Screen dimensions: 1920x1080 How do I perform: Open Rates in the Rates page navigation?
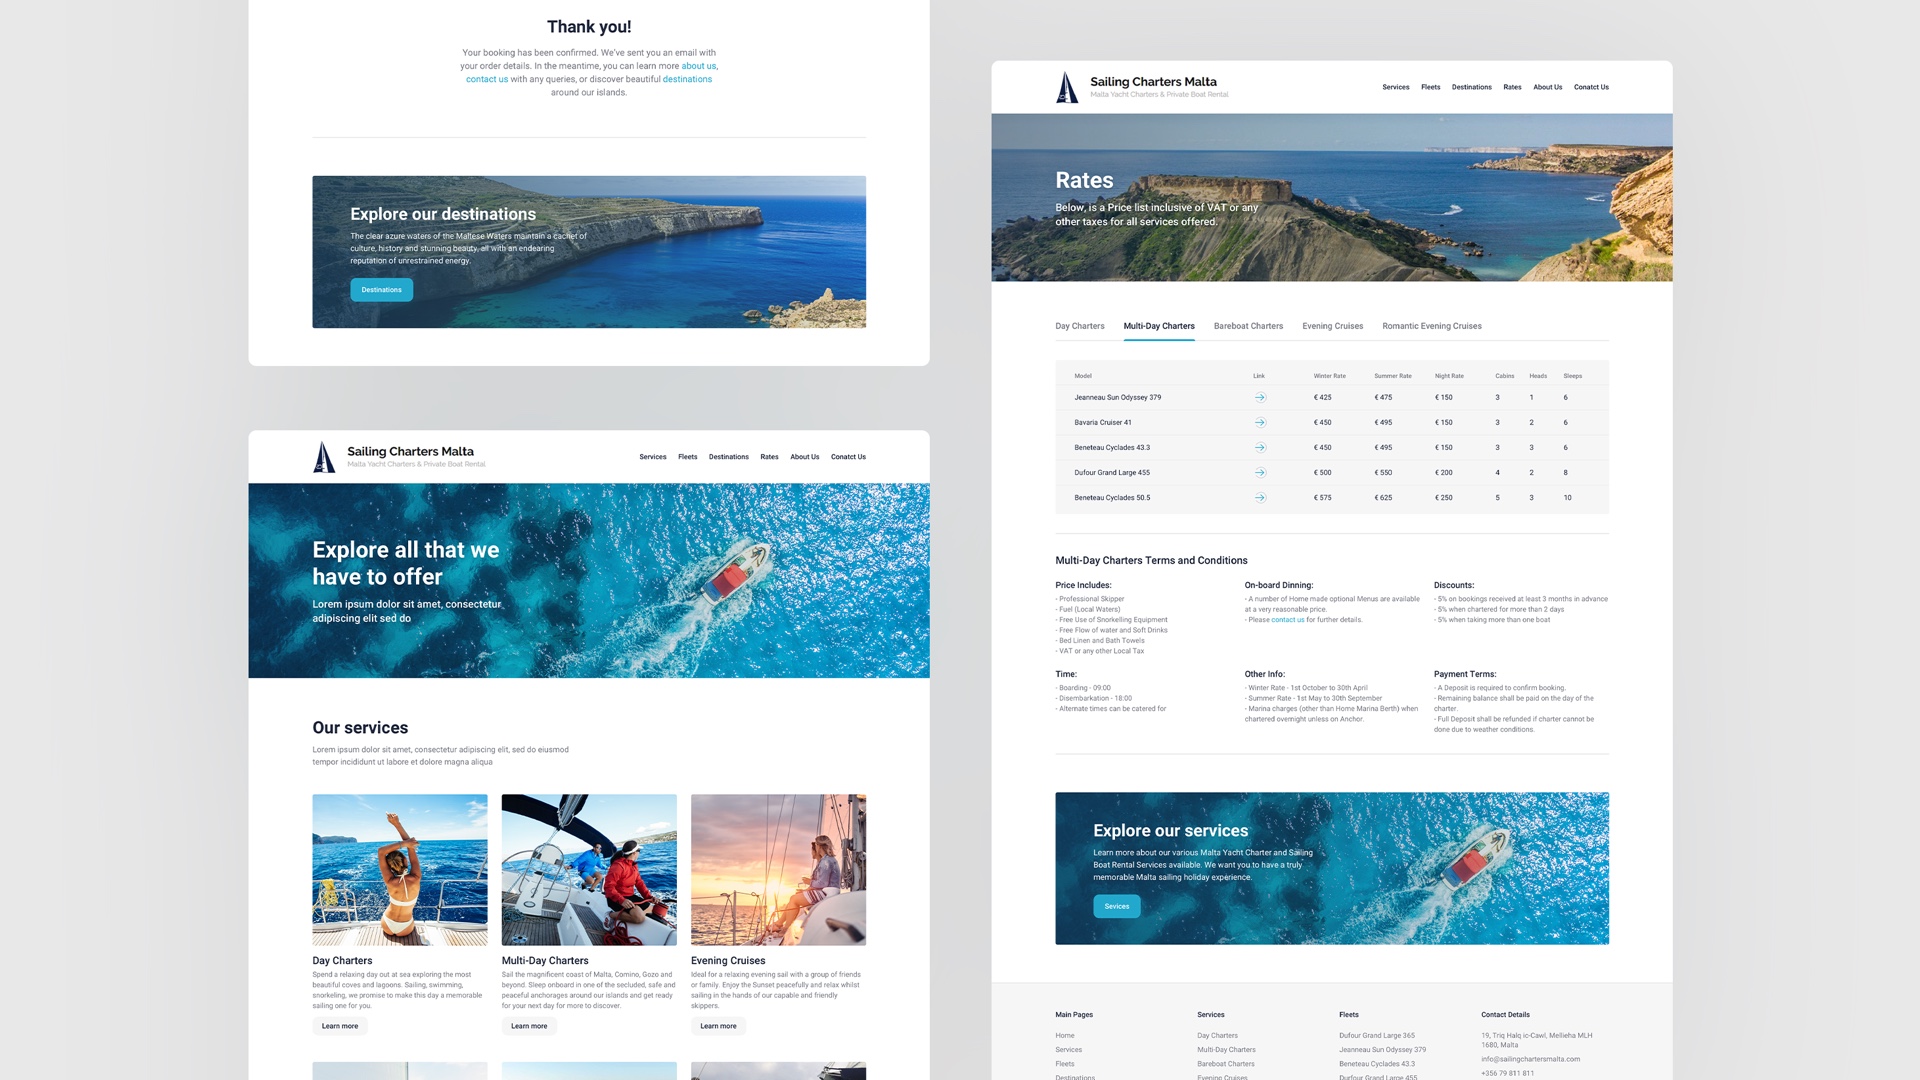pyautogui.click(x=1512, y=87)
